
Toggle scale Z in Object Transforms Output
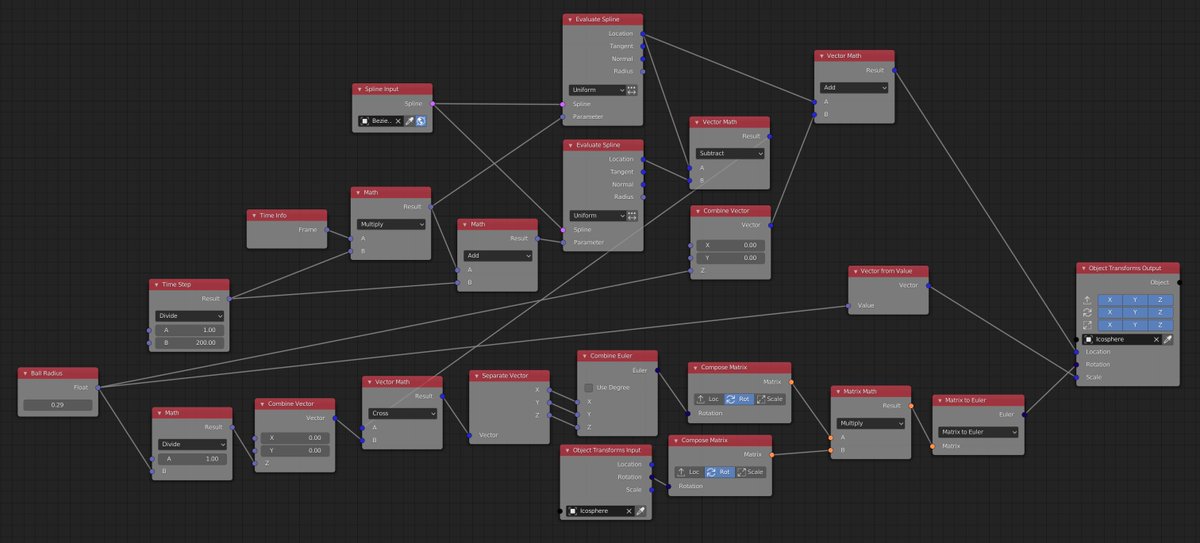tap(1159, 325)
